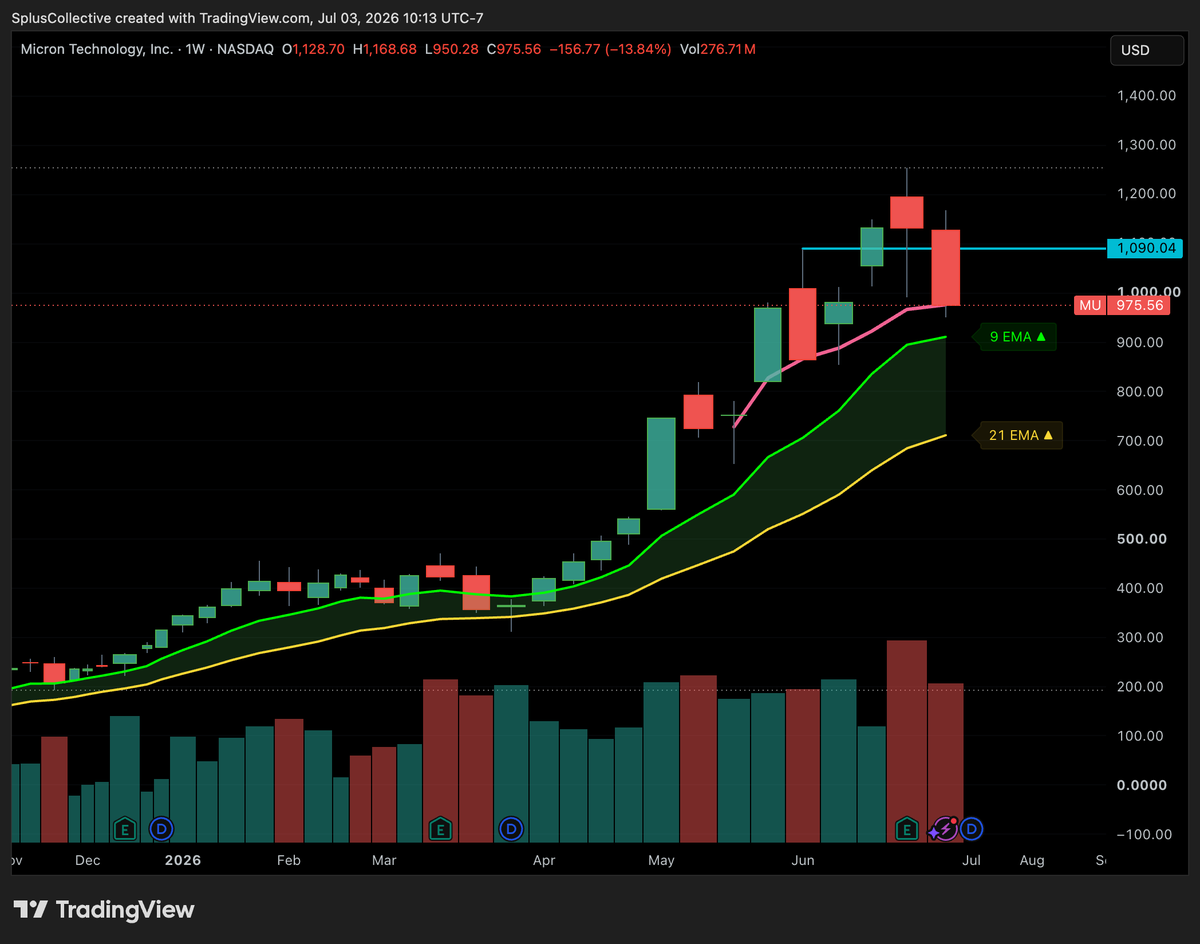The image size is (1200, 944).
Task: Open the March earnings E marker
Action: 440,828
